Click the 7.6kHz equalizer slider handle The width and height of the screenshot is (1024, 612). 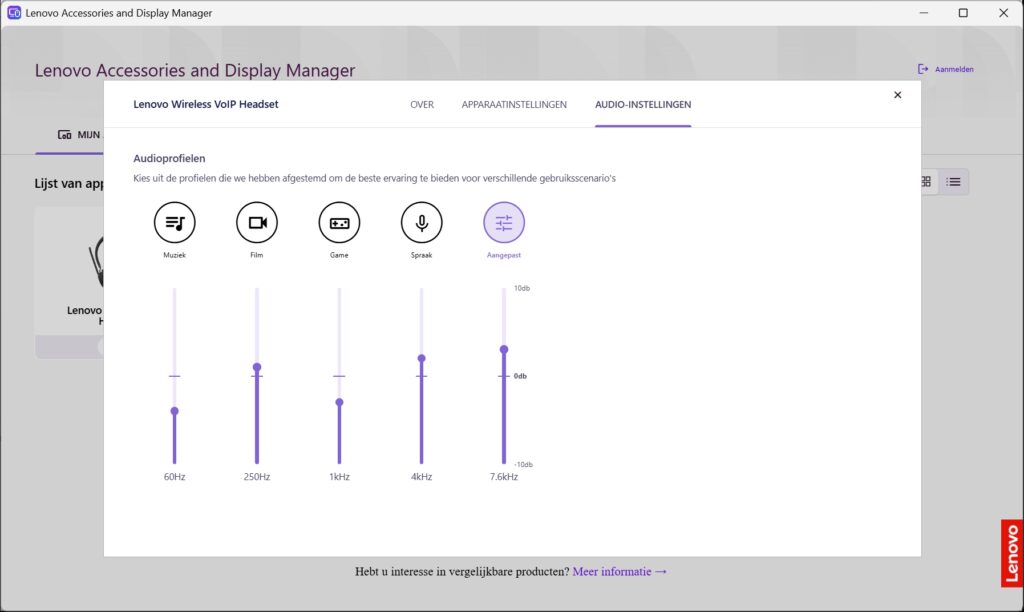(504, 349)
